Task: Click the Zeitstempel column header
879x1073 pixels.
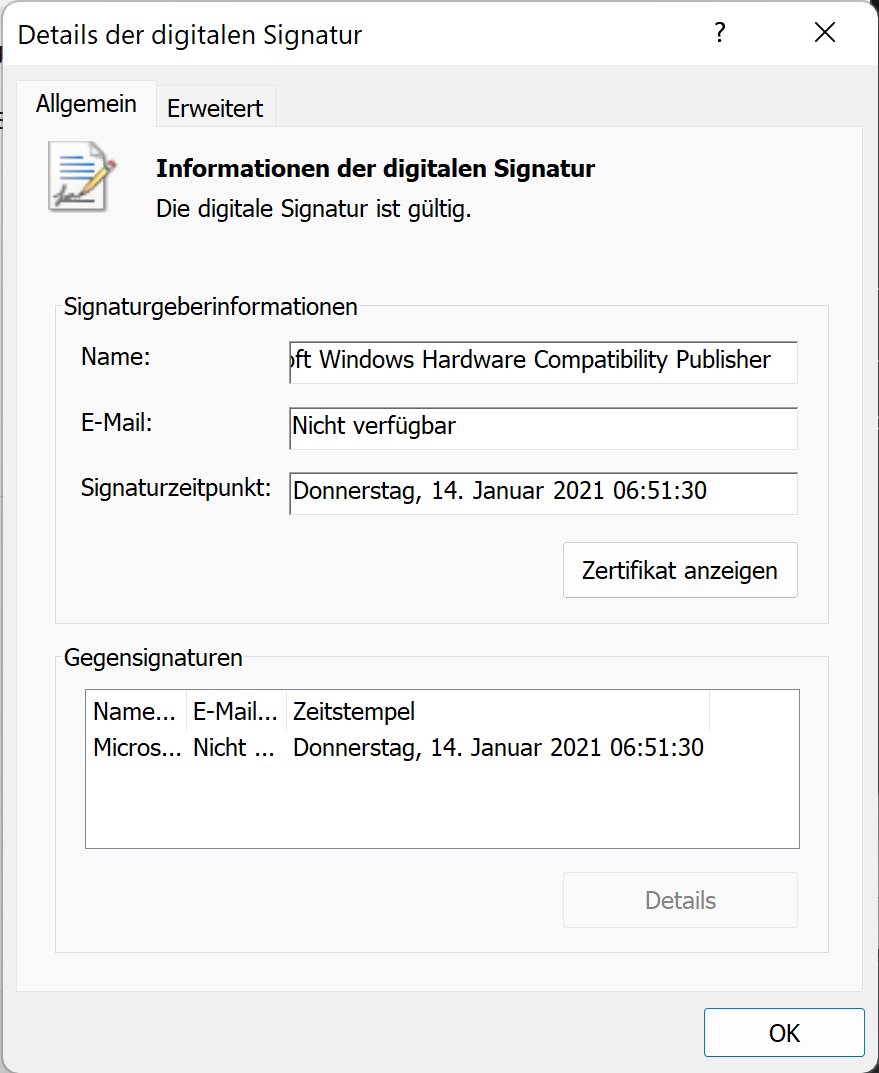Action: pos(498,711)
